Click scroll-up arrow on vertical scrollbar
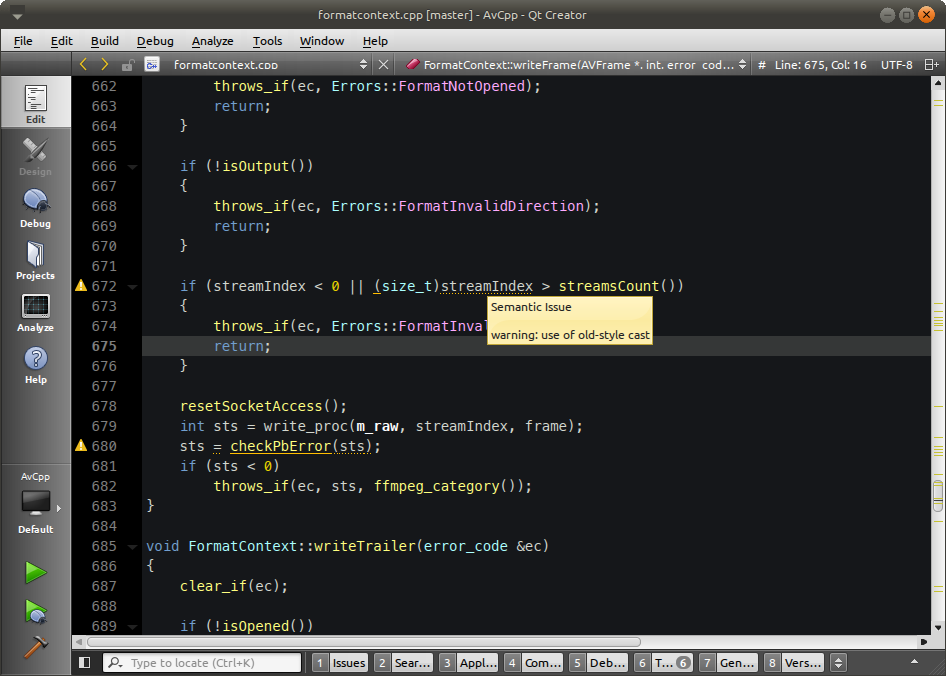Image resolution: width=946 pixels, height=676 pixels. coord(938,83)
